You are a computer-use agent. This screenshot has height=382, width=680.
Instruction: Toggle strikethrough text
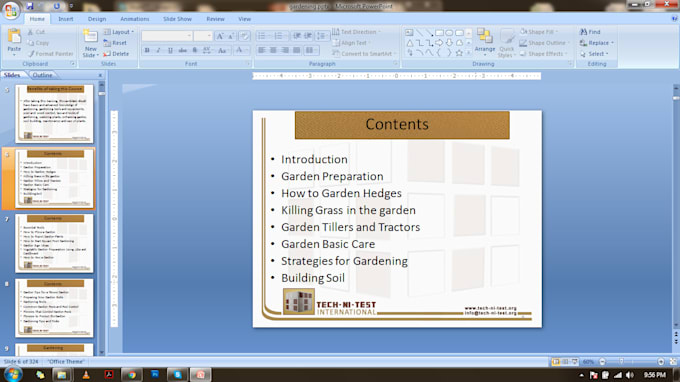(183, 50)
